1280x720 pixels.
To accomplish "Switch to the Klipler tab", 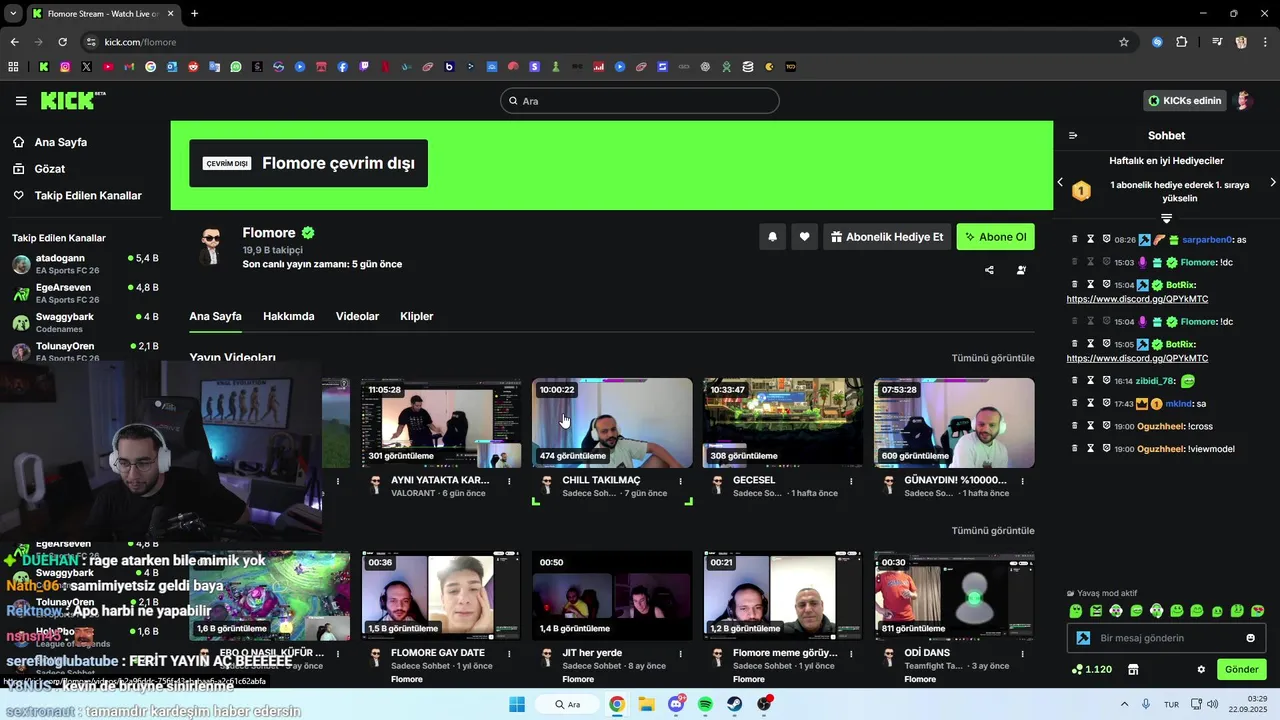I will pyautogui.click(x=416, y=316).
